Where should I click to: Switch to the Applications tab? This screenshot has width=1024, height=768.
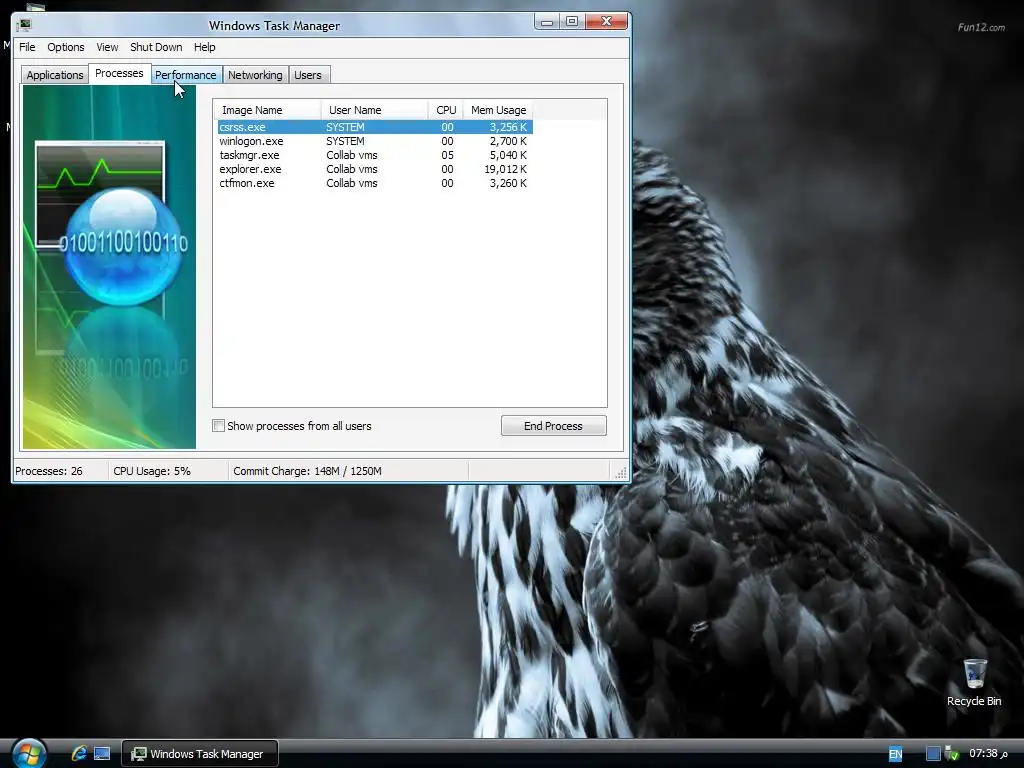[x=55, y=75]
